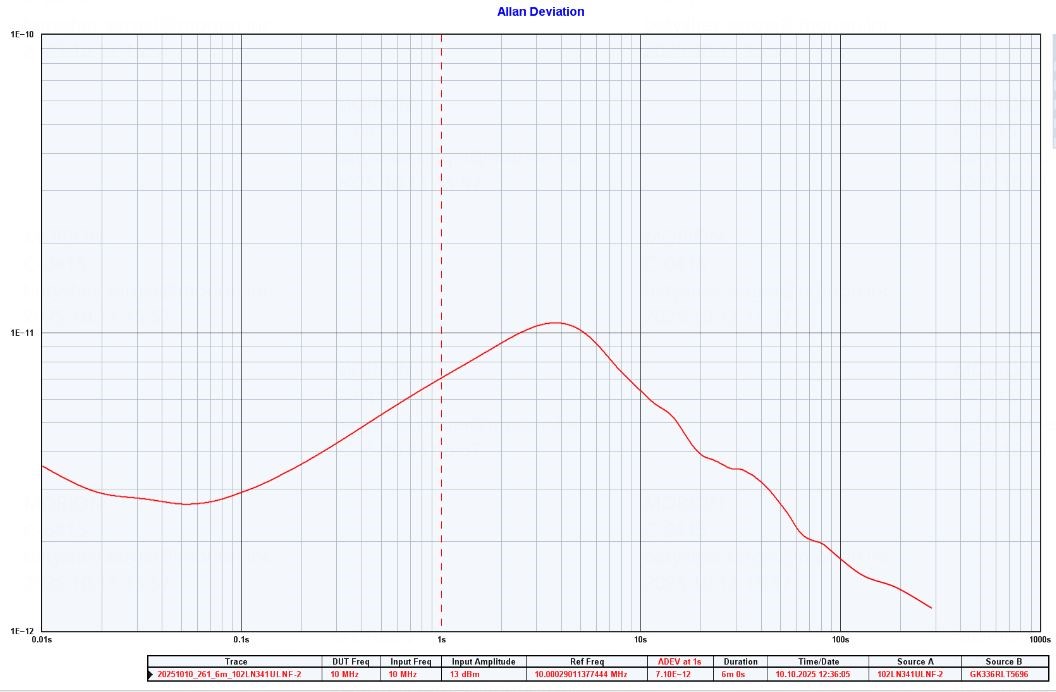The width and height of the screenshot is (1056, 692).
Task: Click the red dashed 1s cursor line
Action: pos(441,200)
